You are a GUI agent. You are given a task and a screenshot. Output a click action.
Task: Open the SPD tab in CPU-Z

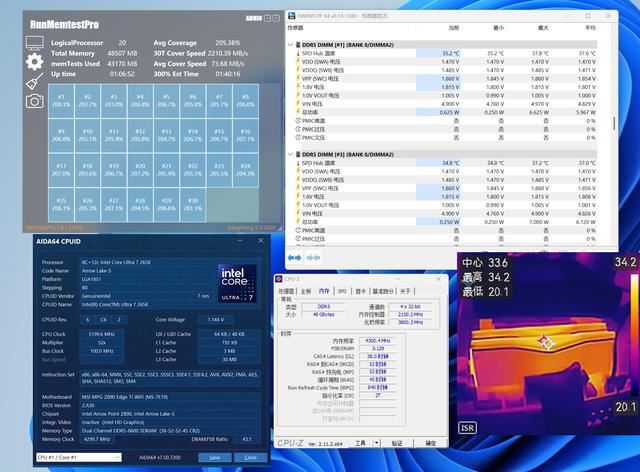342,291
